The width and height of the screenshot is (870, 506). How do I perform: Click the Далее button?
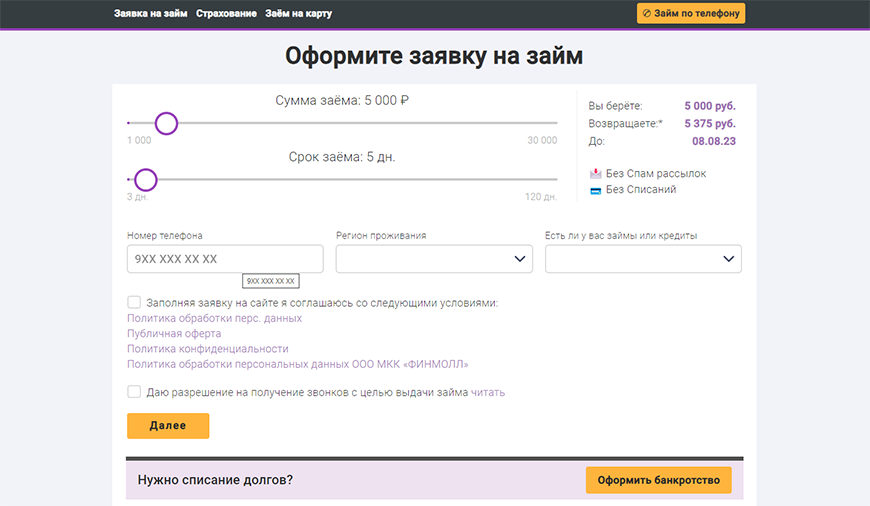pos(168,426)
